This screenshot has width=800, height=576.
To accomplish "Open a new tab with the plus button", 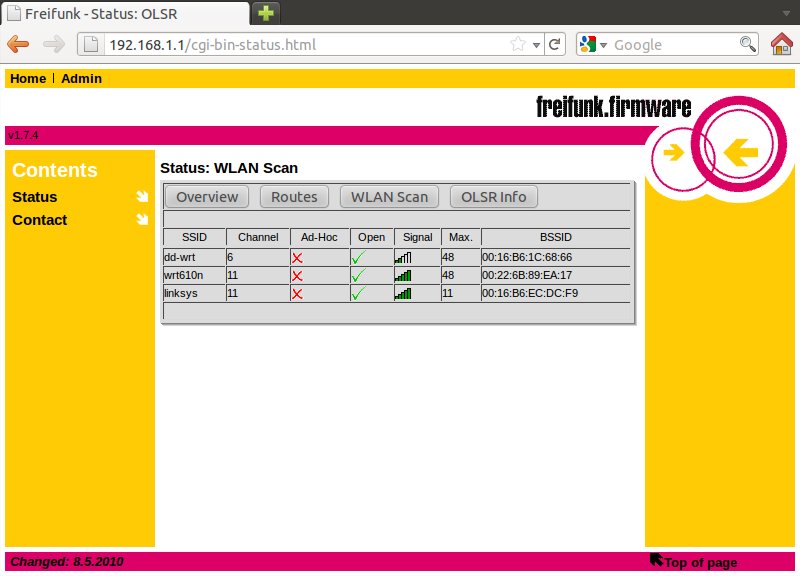I will (266, 13).
